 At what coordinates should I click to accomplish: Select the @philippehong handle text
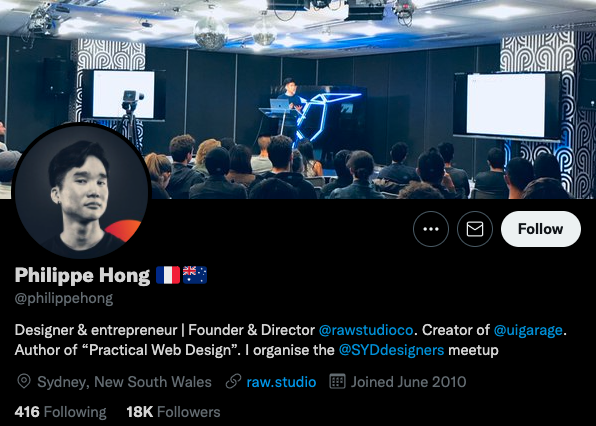[64, 298]
